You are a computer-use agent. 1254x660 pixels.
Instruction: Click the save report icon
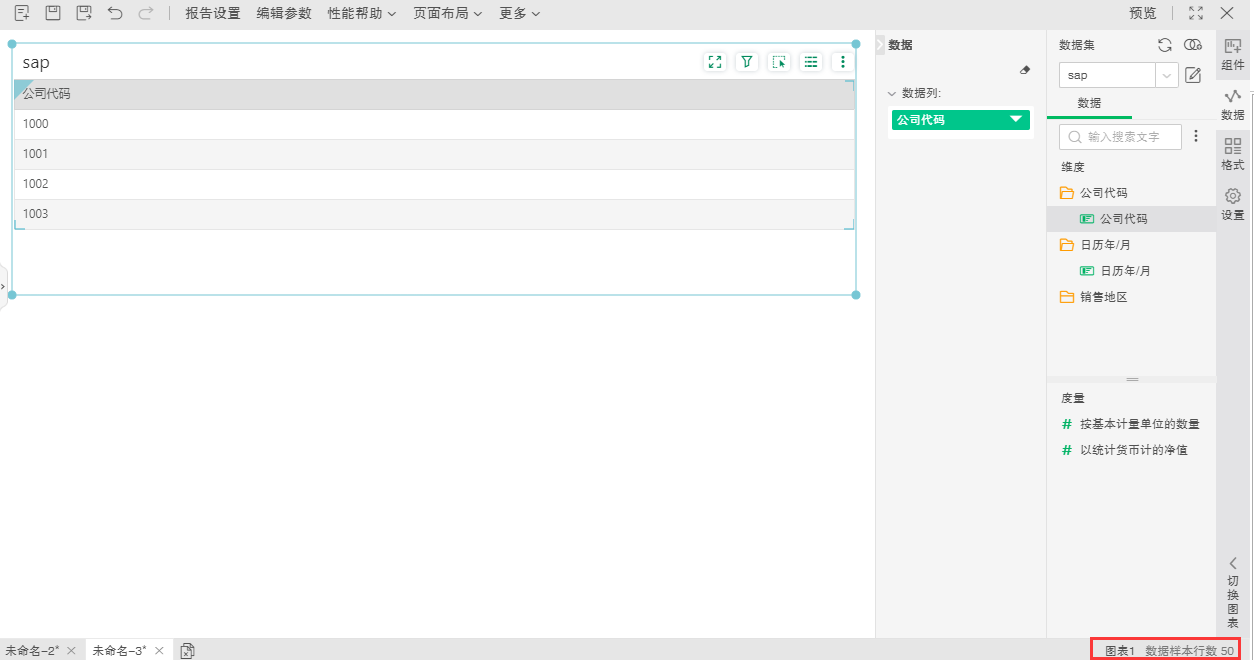point(53,13)
